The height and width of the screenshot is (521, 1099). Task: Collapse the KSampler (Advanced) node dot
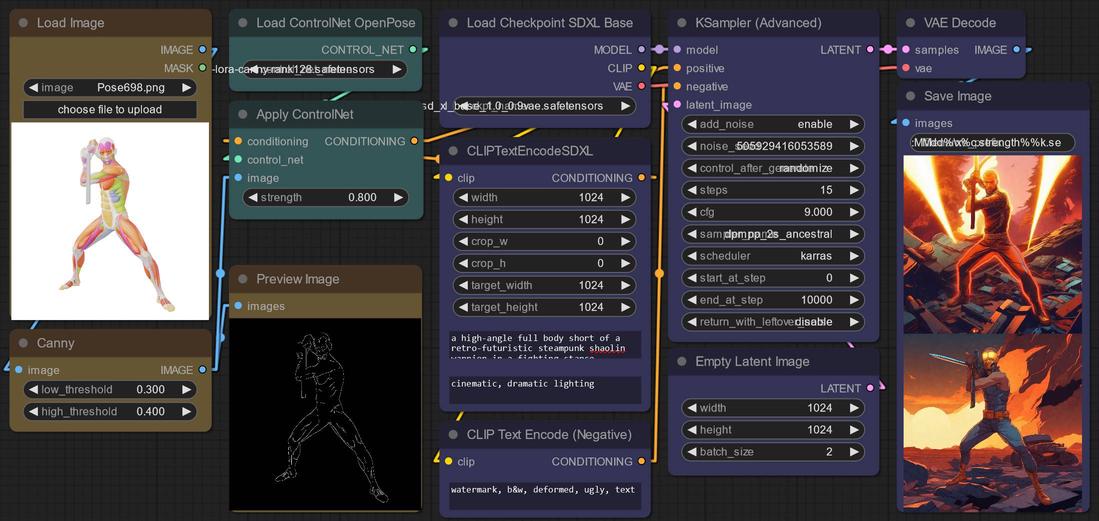[681, 23]
